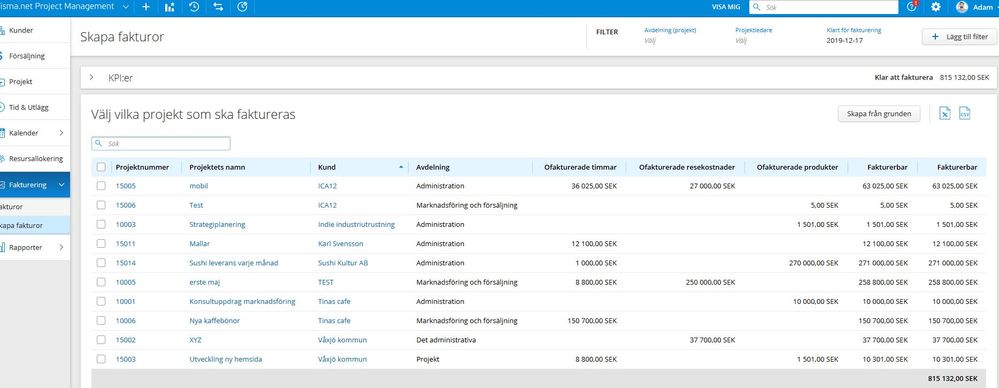Viewport: 999px width, 388px height.
Task: Click the Lägg till filter button
Action: [959, 37]
